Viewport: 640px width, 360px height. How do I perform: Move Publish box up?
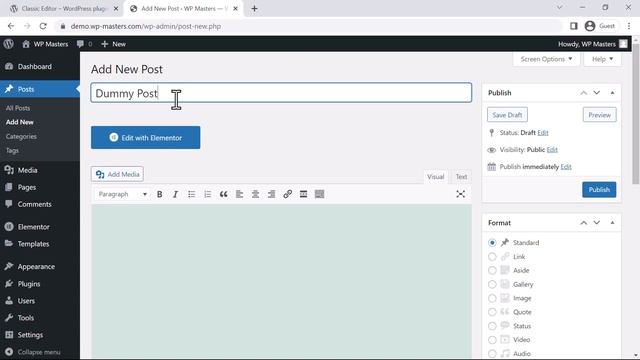pyautogui.click(x=584, y=93)
